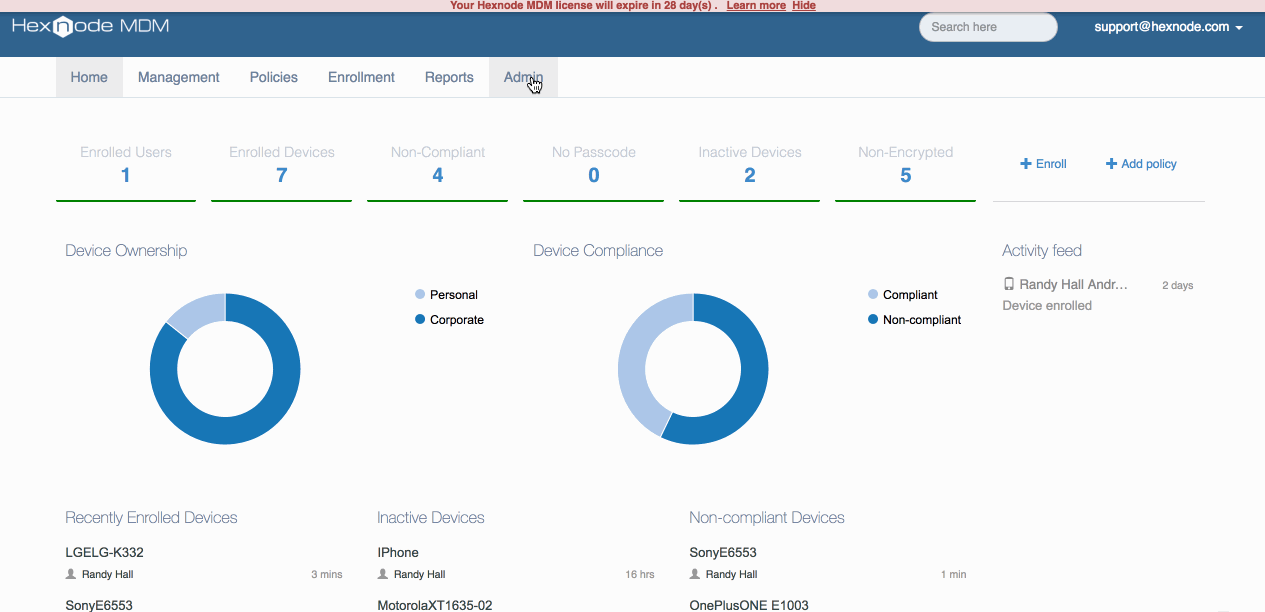Open the first SonyE6553 in Non-compliant Devices
1265x612 pixels.
pyautogui.click(x=723, y=552)
